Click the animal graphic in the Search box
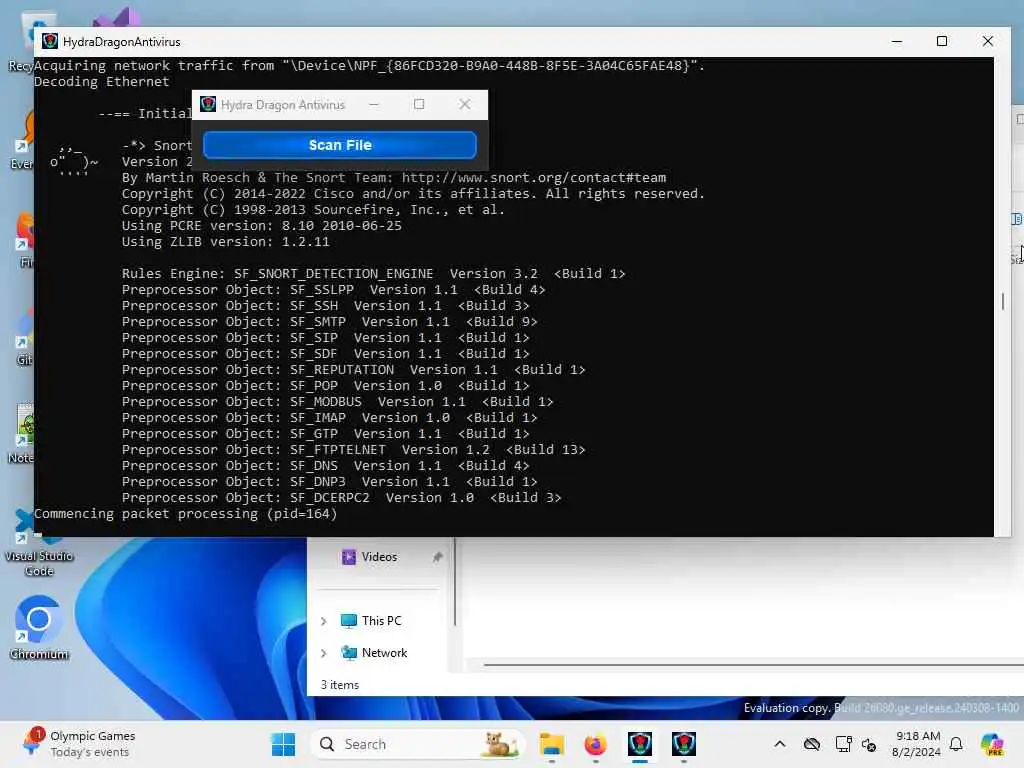Image resolution: width=1024 pixels, height=768 pixels. coord(500,744)
